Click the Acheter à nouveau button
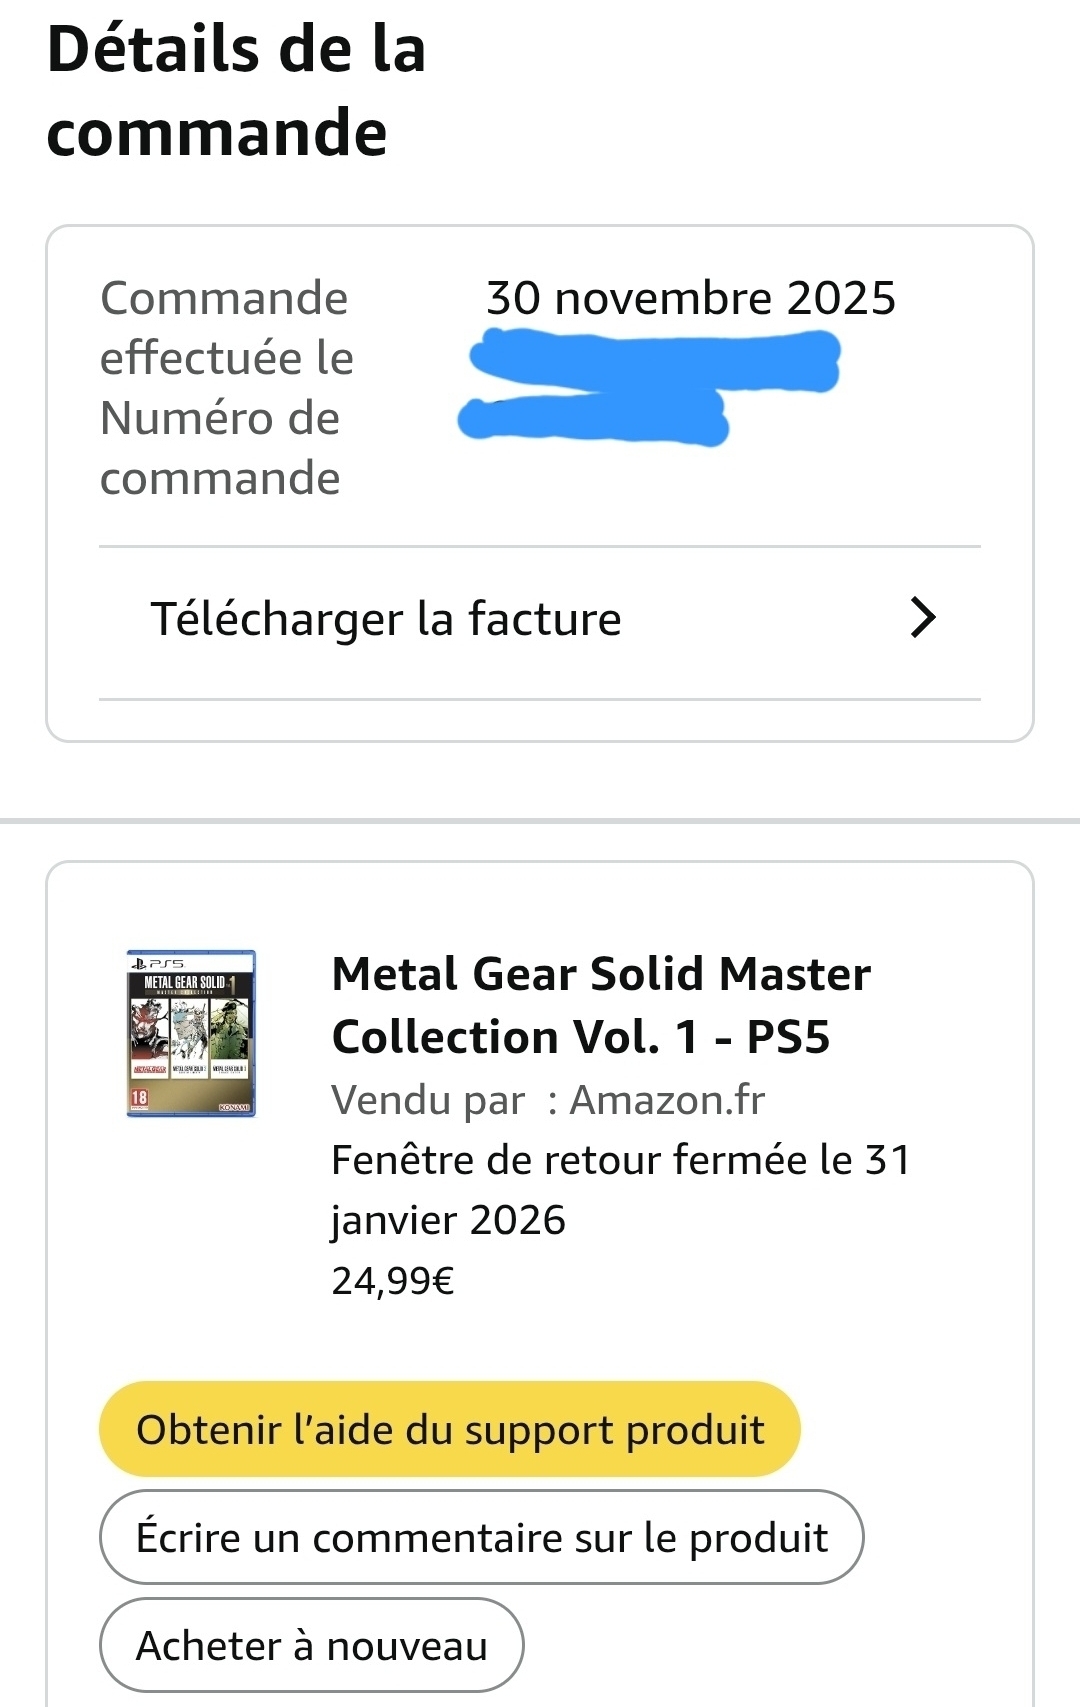The height and width of the screenshot is (1707, 1080). 311,1645
